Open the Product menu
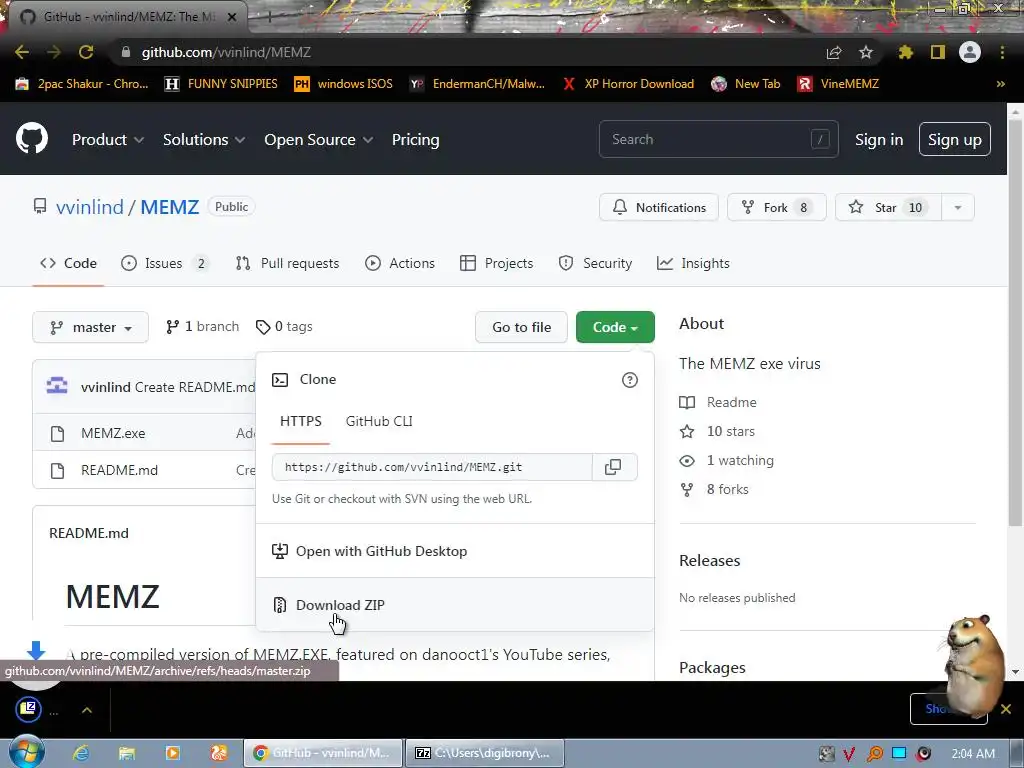1024x768 pixels. (108, 140)
